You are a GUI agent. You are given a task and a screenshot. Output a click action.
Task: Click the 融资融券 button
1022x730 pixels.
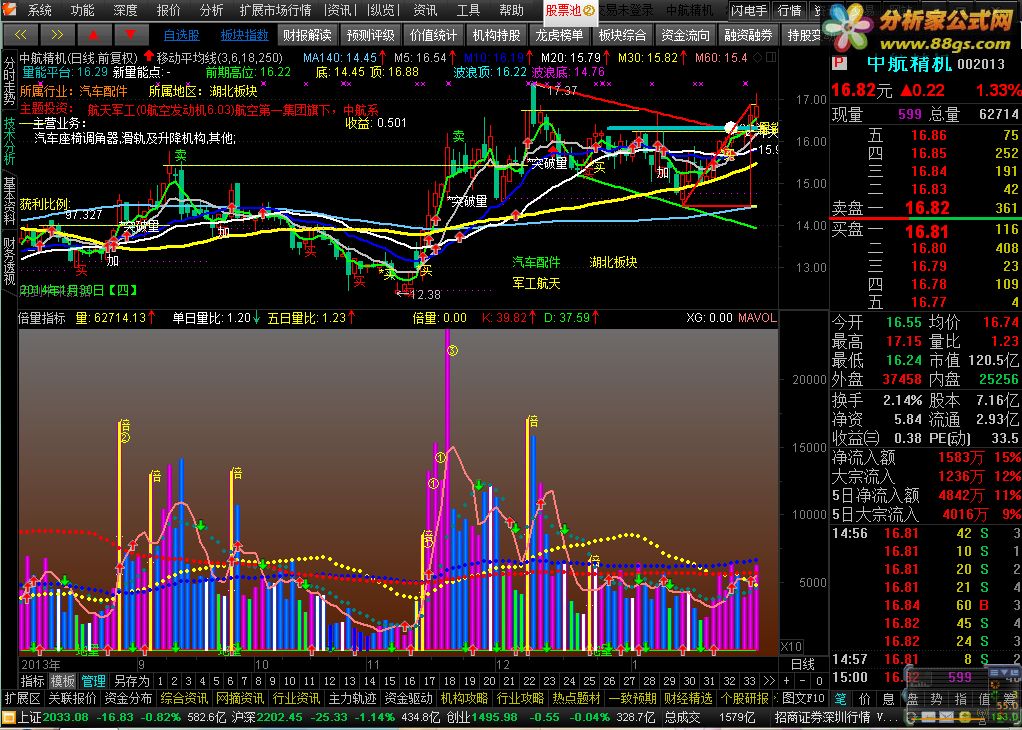(x=749, y=35)
